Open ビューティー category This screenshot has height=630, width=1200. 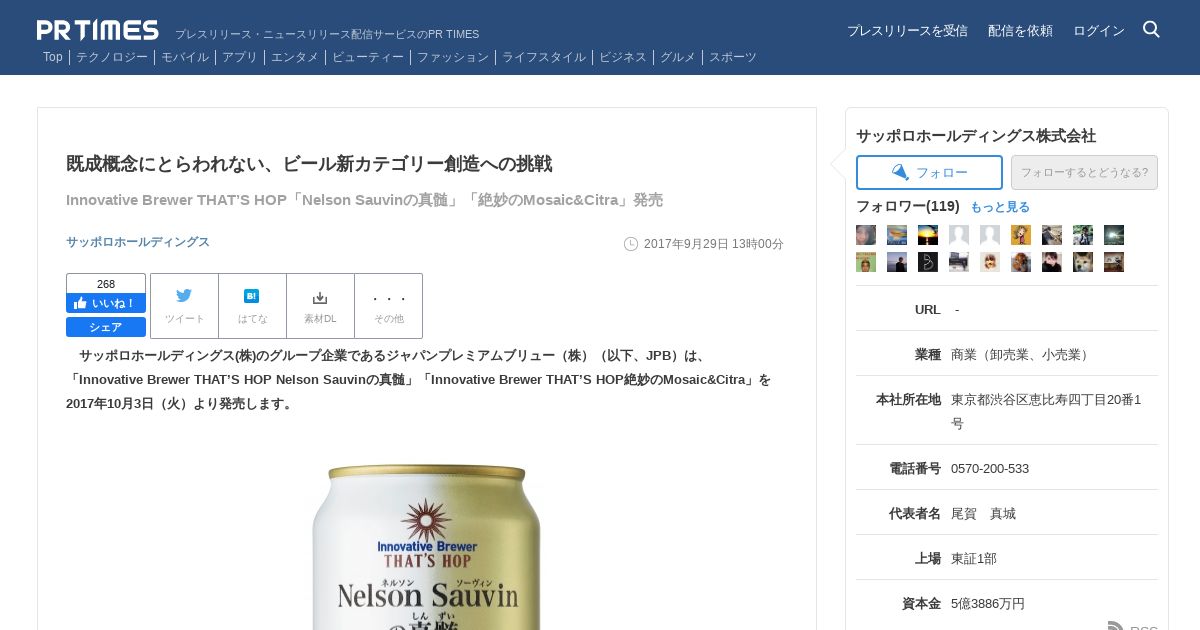(368, 57)
